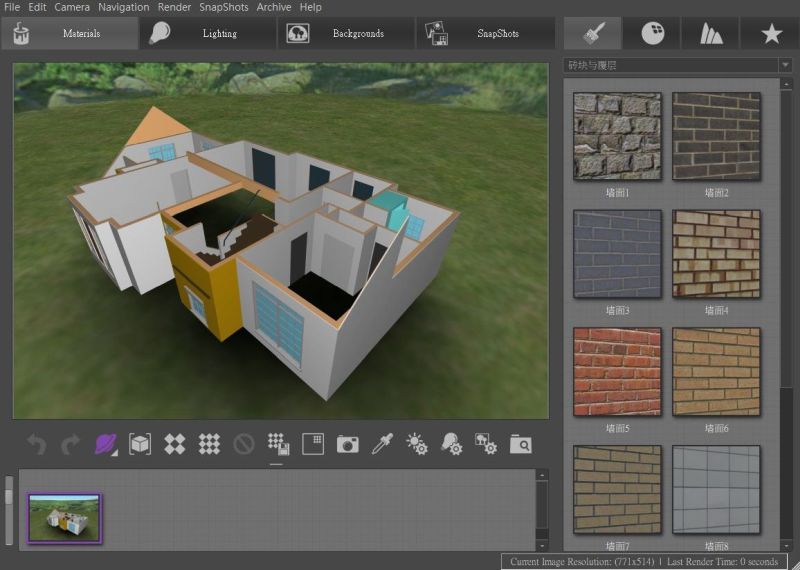Click the grid with save disk icon

278,444
